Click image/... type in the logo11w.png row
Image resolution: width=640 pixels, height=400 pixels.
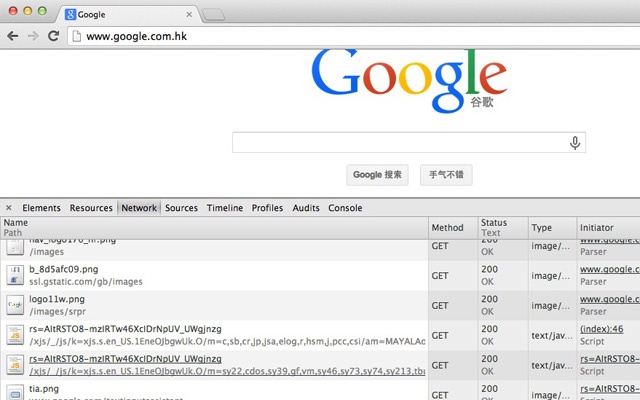click(x=550, y=306)
